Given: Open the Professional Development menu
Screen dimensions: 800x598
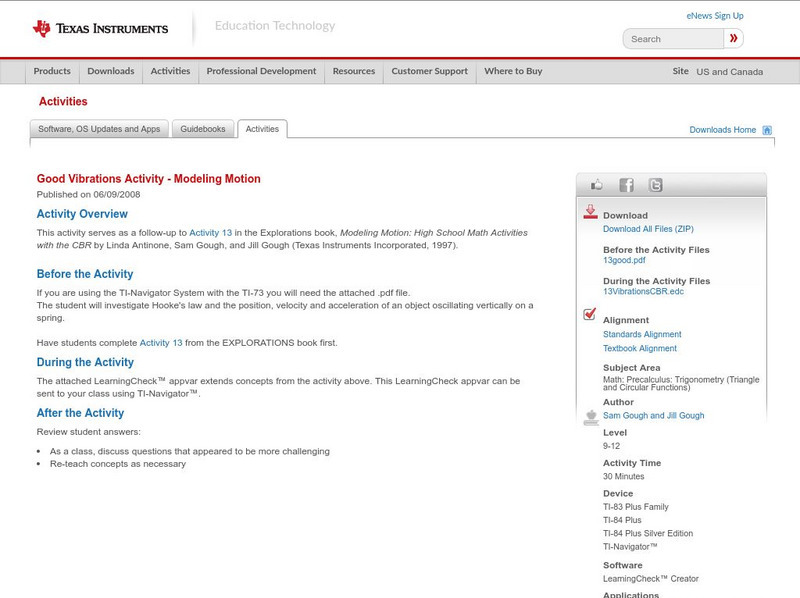Looking at the screenshot, I should coord(261,71).
